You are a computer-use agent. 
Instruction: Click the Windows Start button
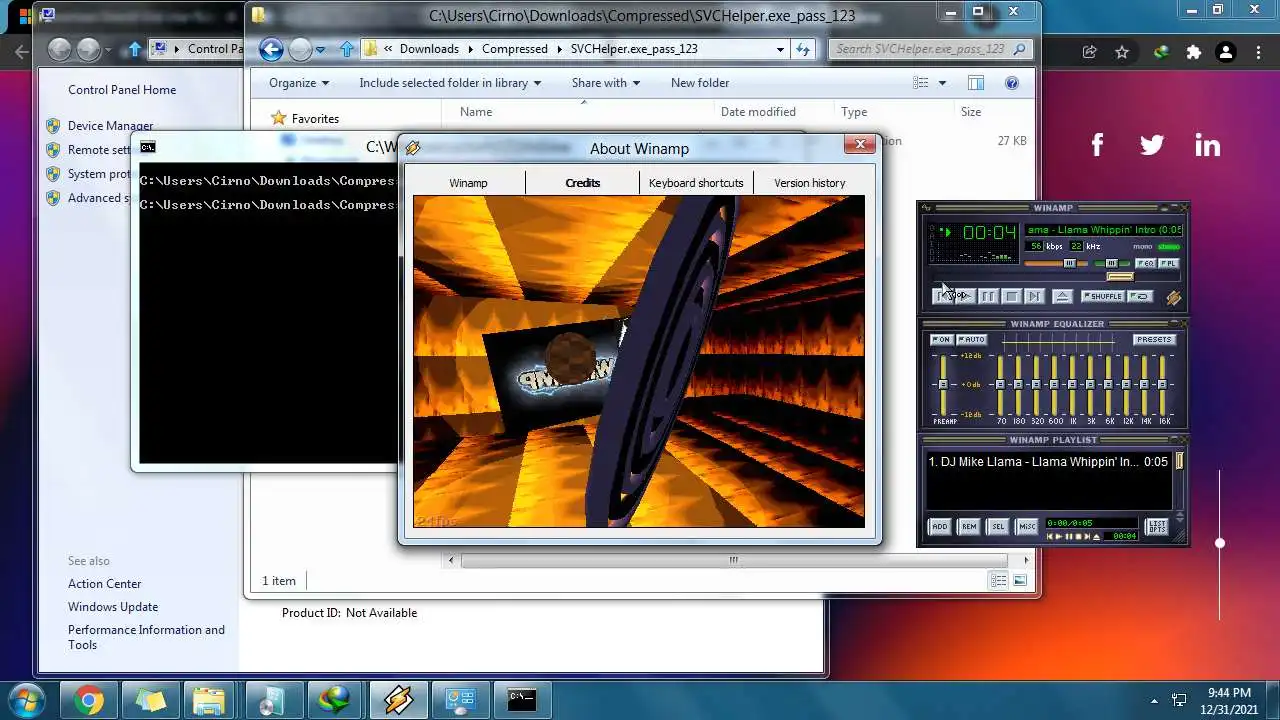tap(24, 700)
